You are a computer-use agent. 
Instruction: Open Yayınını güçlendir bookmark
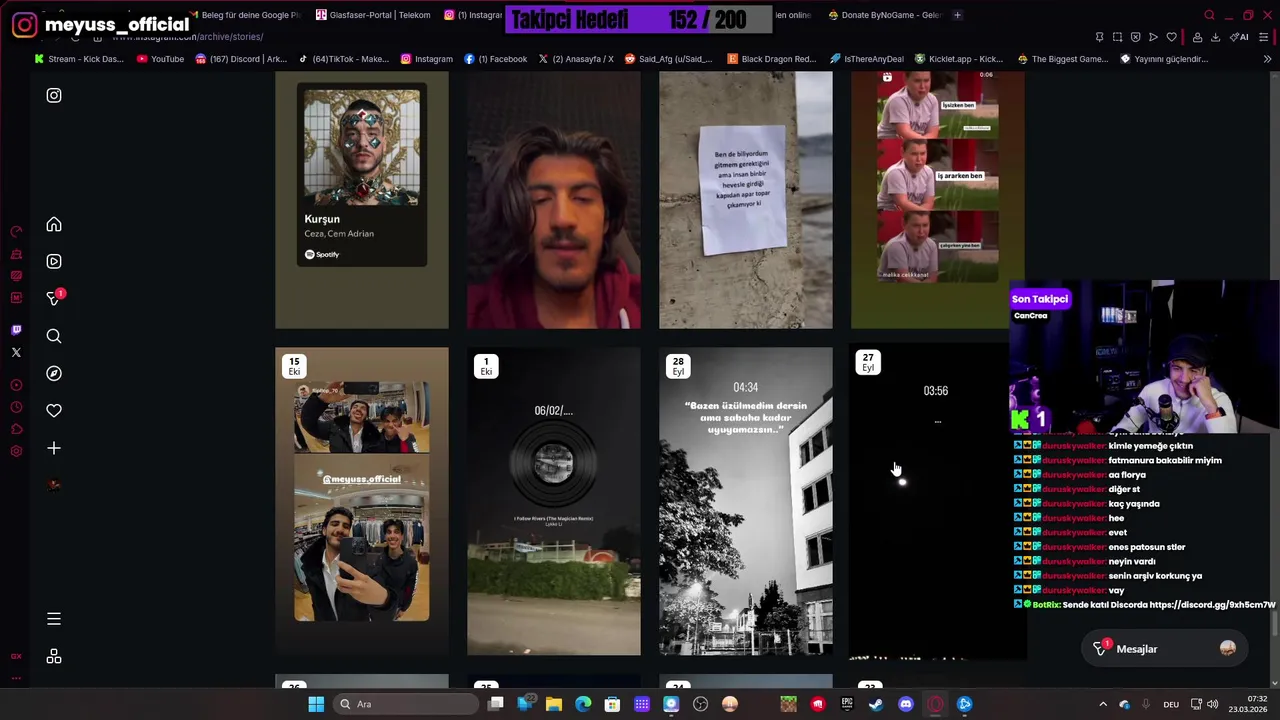pyautogui.click(x=1163, y=59)
